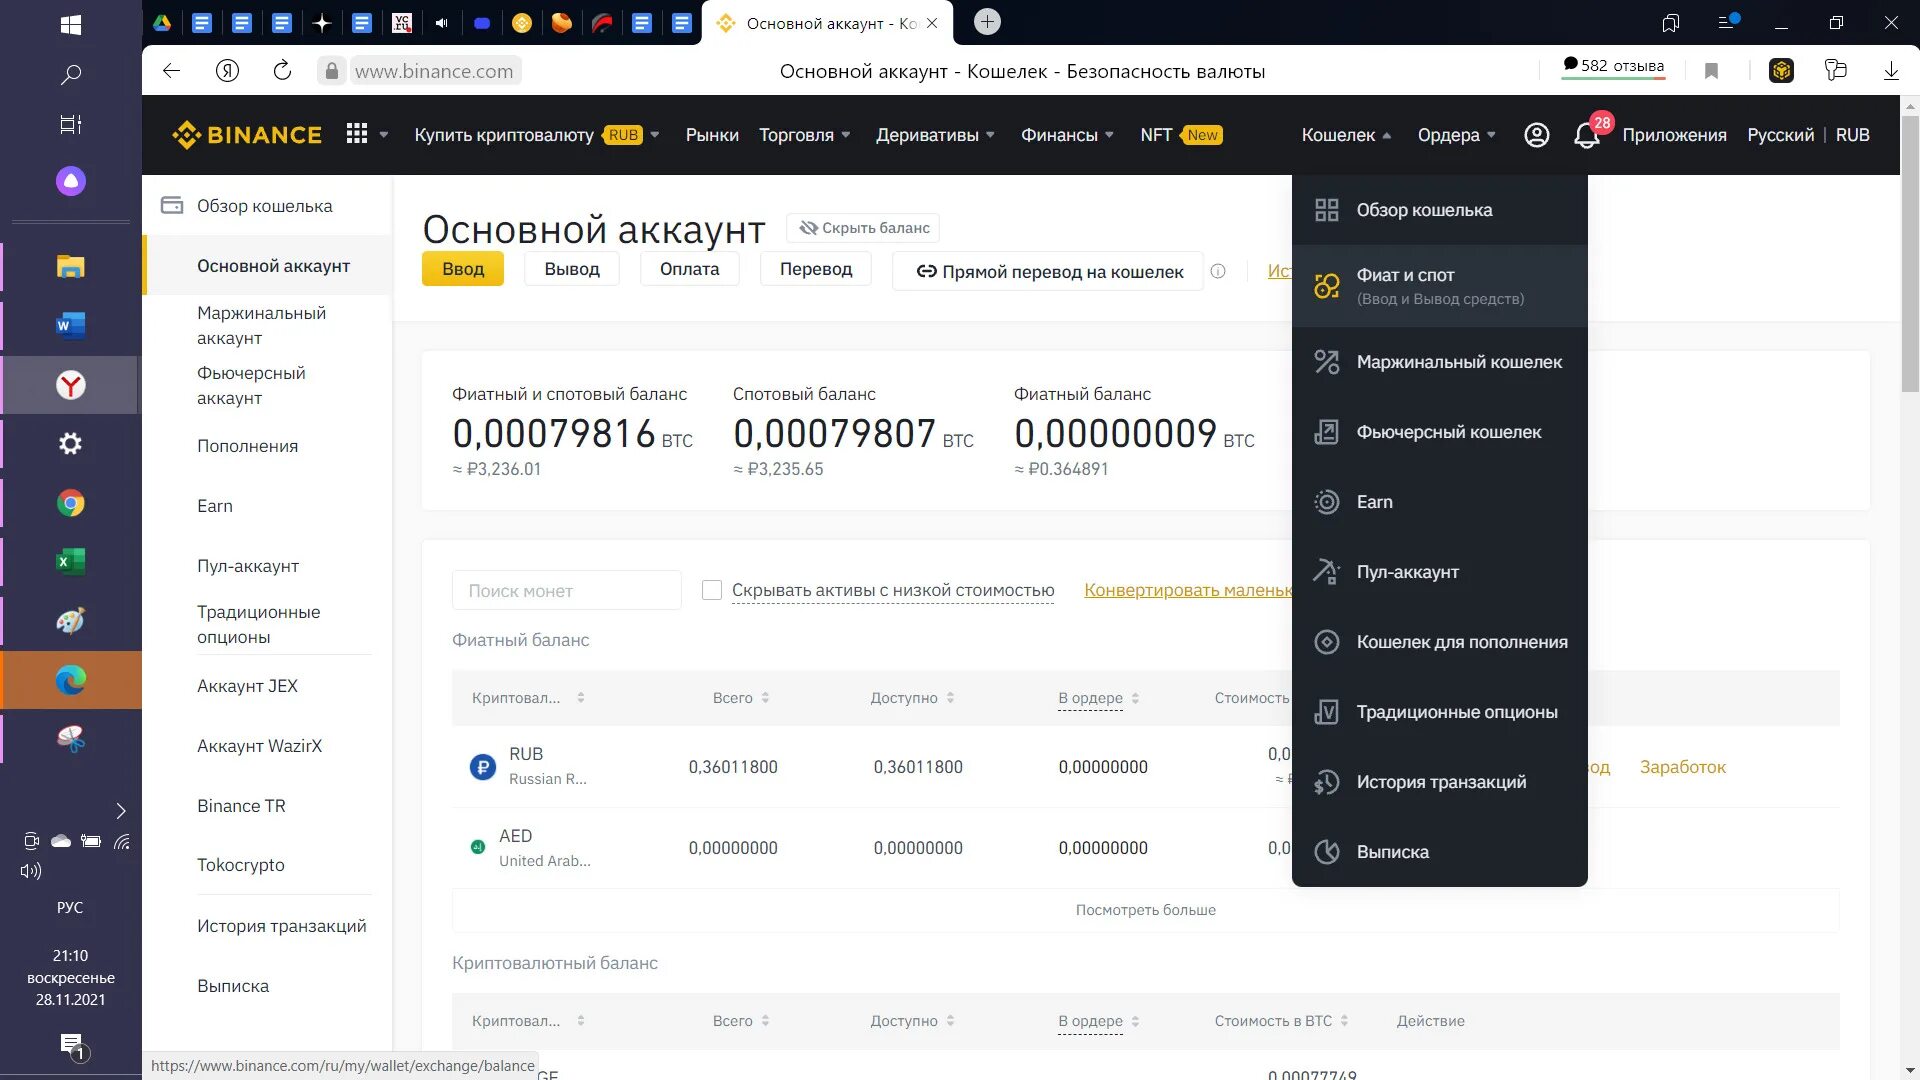Open Word from the taskbar
The width and height of the screenshot is (1920, 1080).
[70, 325]
